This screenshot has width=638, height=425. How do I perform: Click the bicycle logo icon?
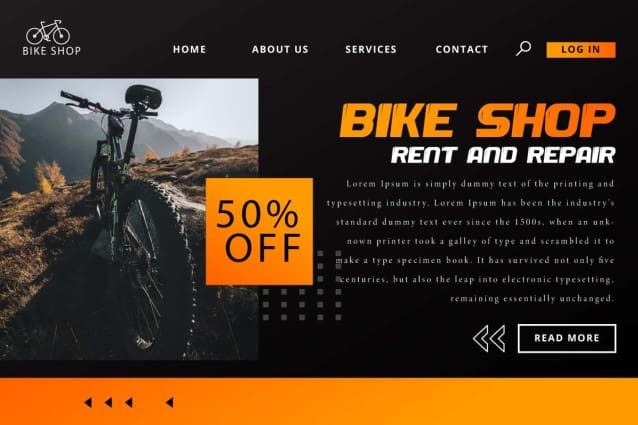[48, 32]
